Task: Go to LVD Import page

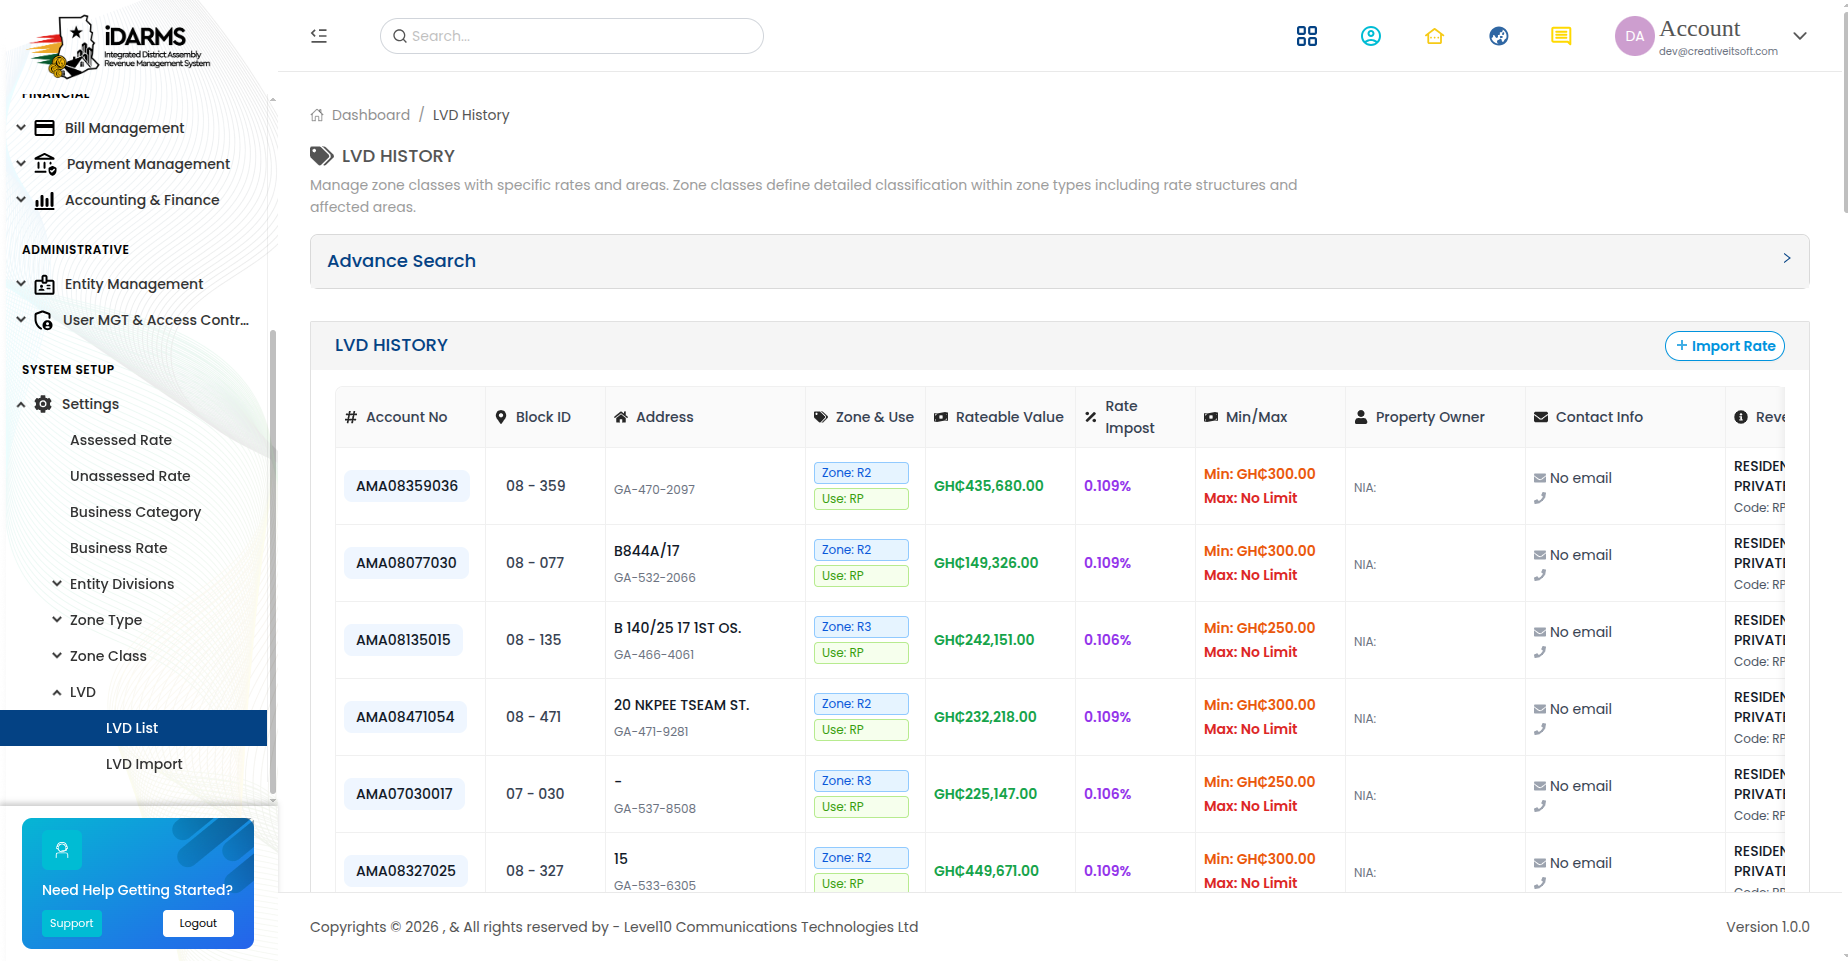Action: [x=144, y=764]
